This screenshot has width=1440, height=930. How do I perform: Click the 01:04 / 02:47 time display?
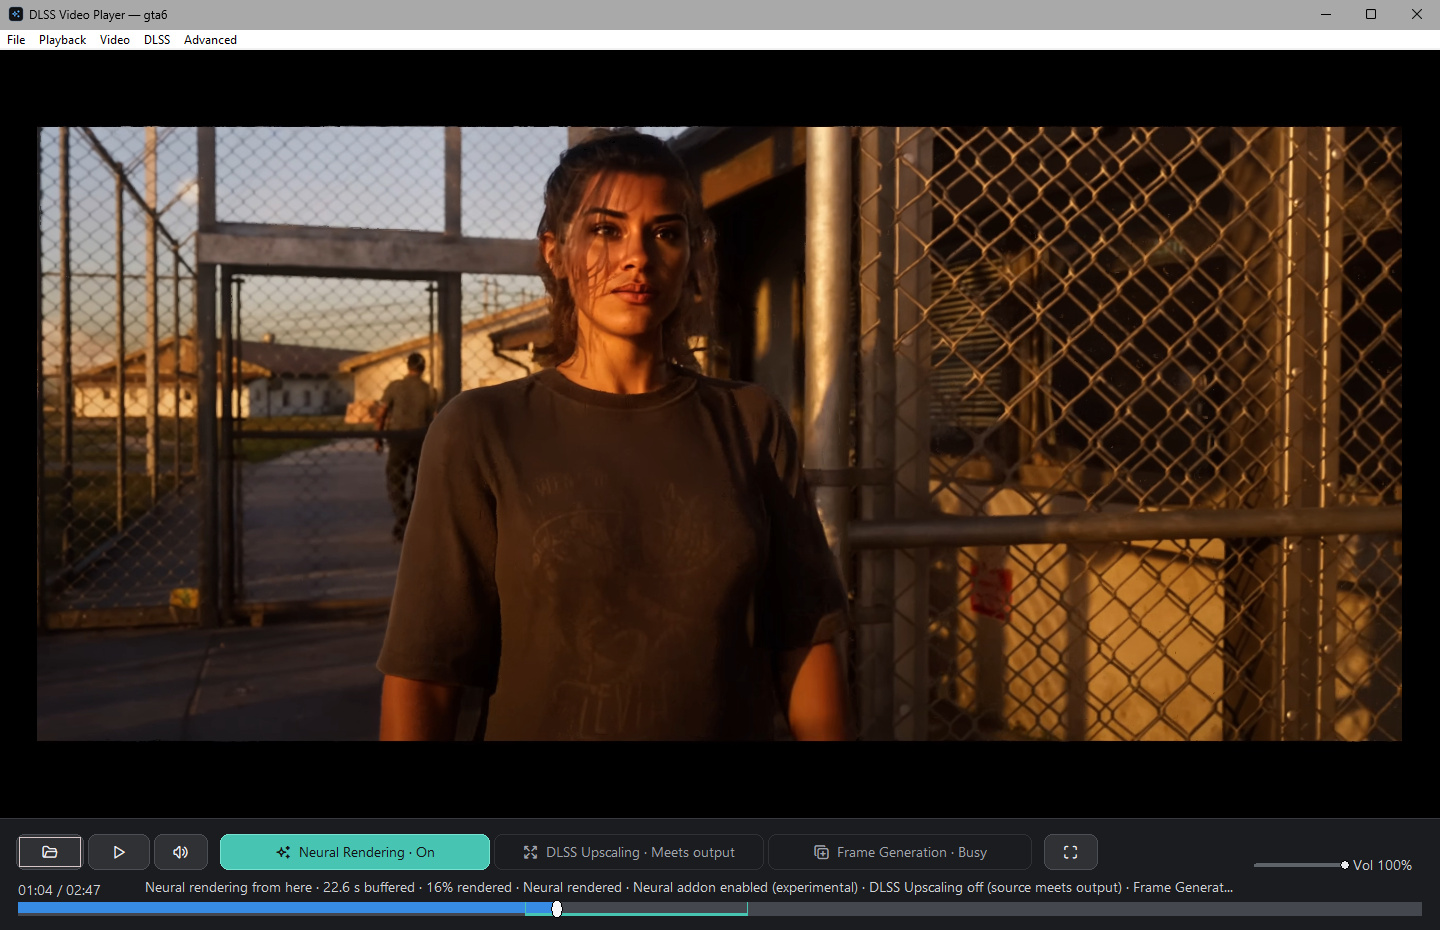(x=59, y=890)
